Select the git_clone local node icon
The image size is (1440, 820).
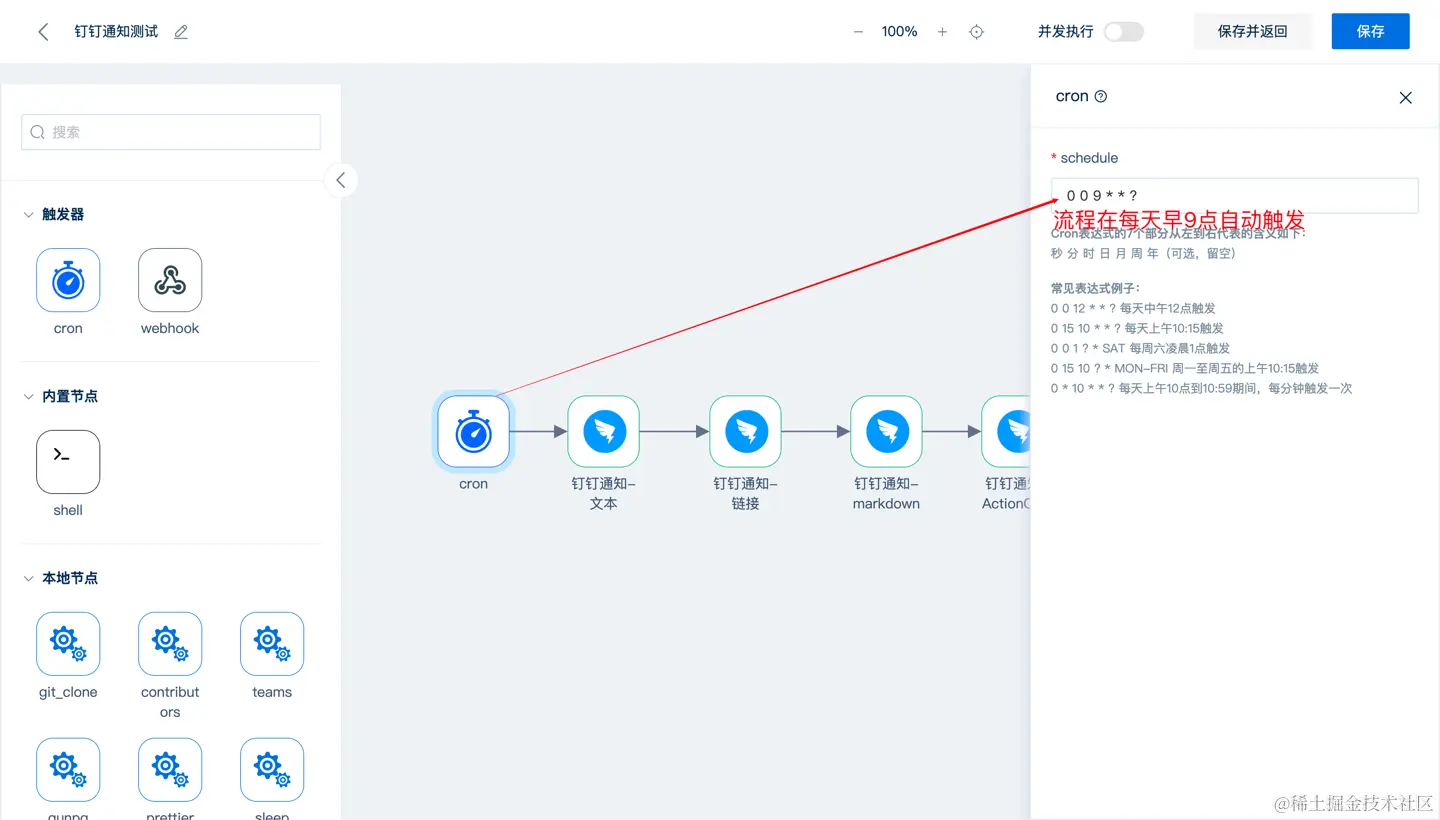pos(68,644)
